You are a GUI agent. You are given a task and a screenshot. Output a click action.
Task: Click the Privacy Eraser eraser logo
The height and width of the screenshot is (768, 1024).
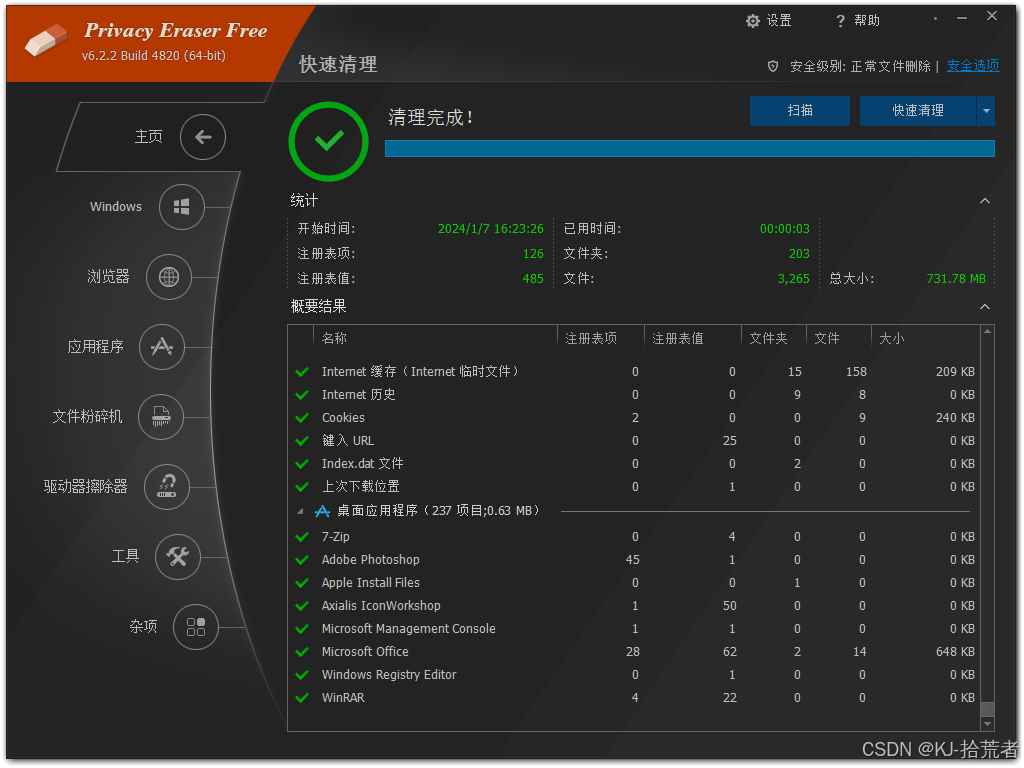coord(46,40)
